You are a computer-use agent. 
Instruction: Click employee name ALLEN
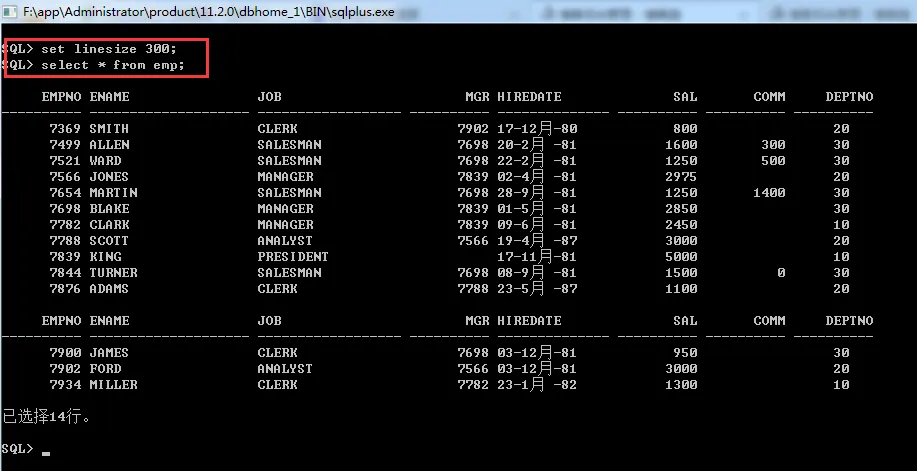109,145
